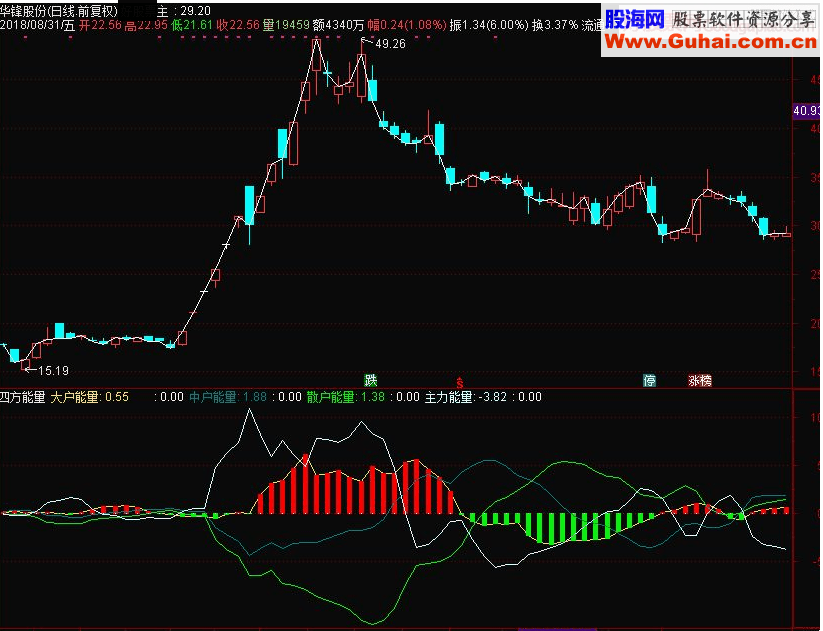The width and height of the screenshot is (823, 631).
Task: Click the 主力能量: -3.82 indicator label
Action: click(466, 397)
